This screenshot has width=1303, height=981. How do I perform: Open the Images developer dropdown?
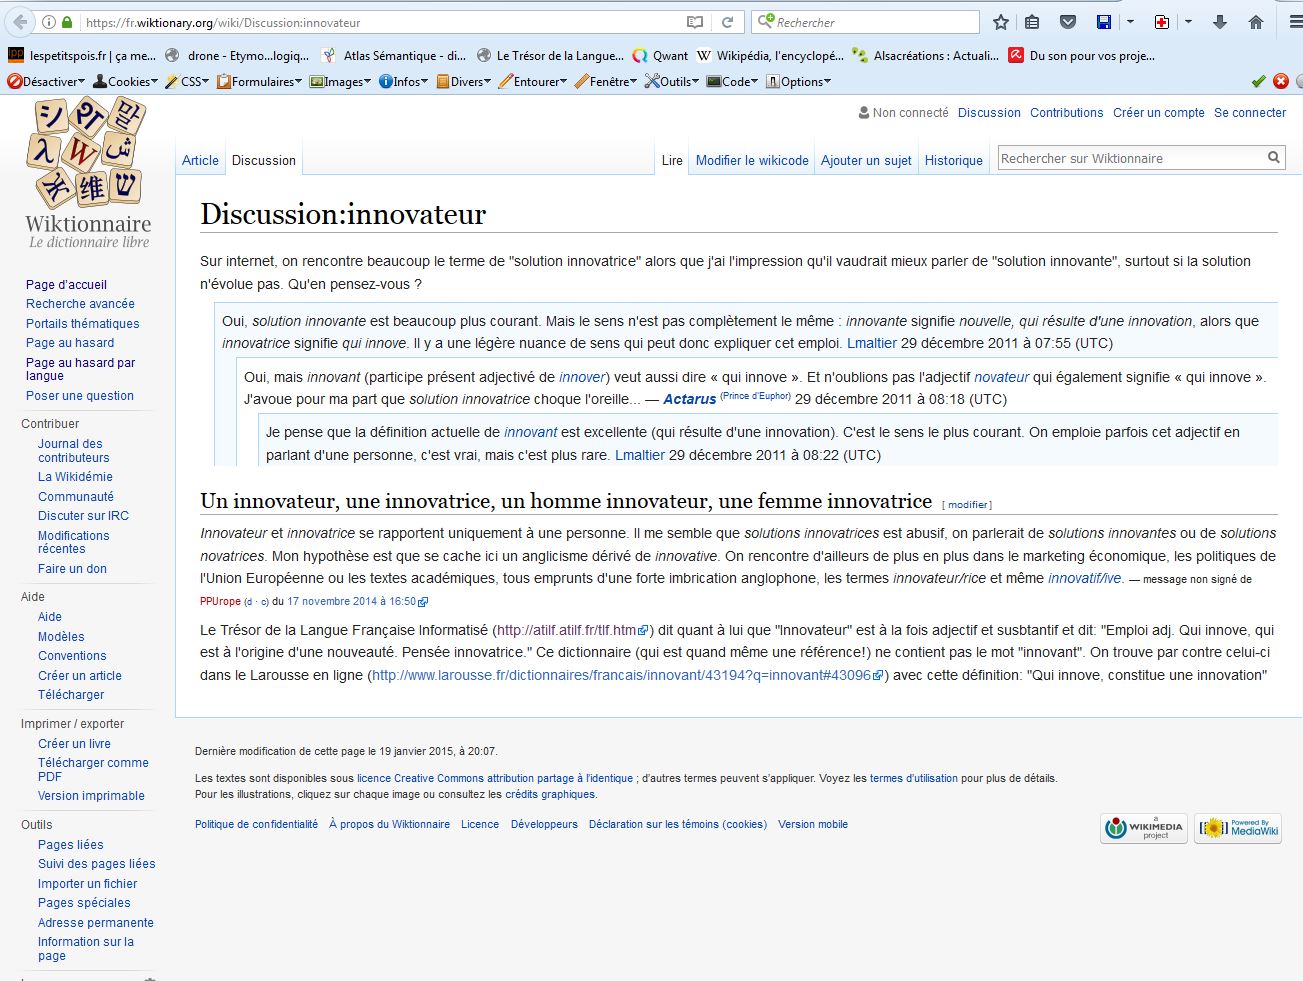tap(341, 82)
